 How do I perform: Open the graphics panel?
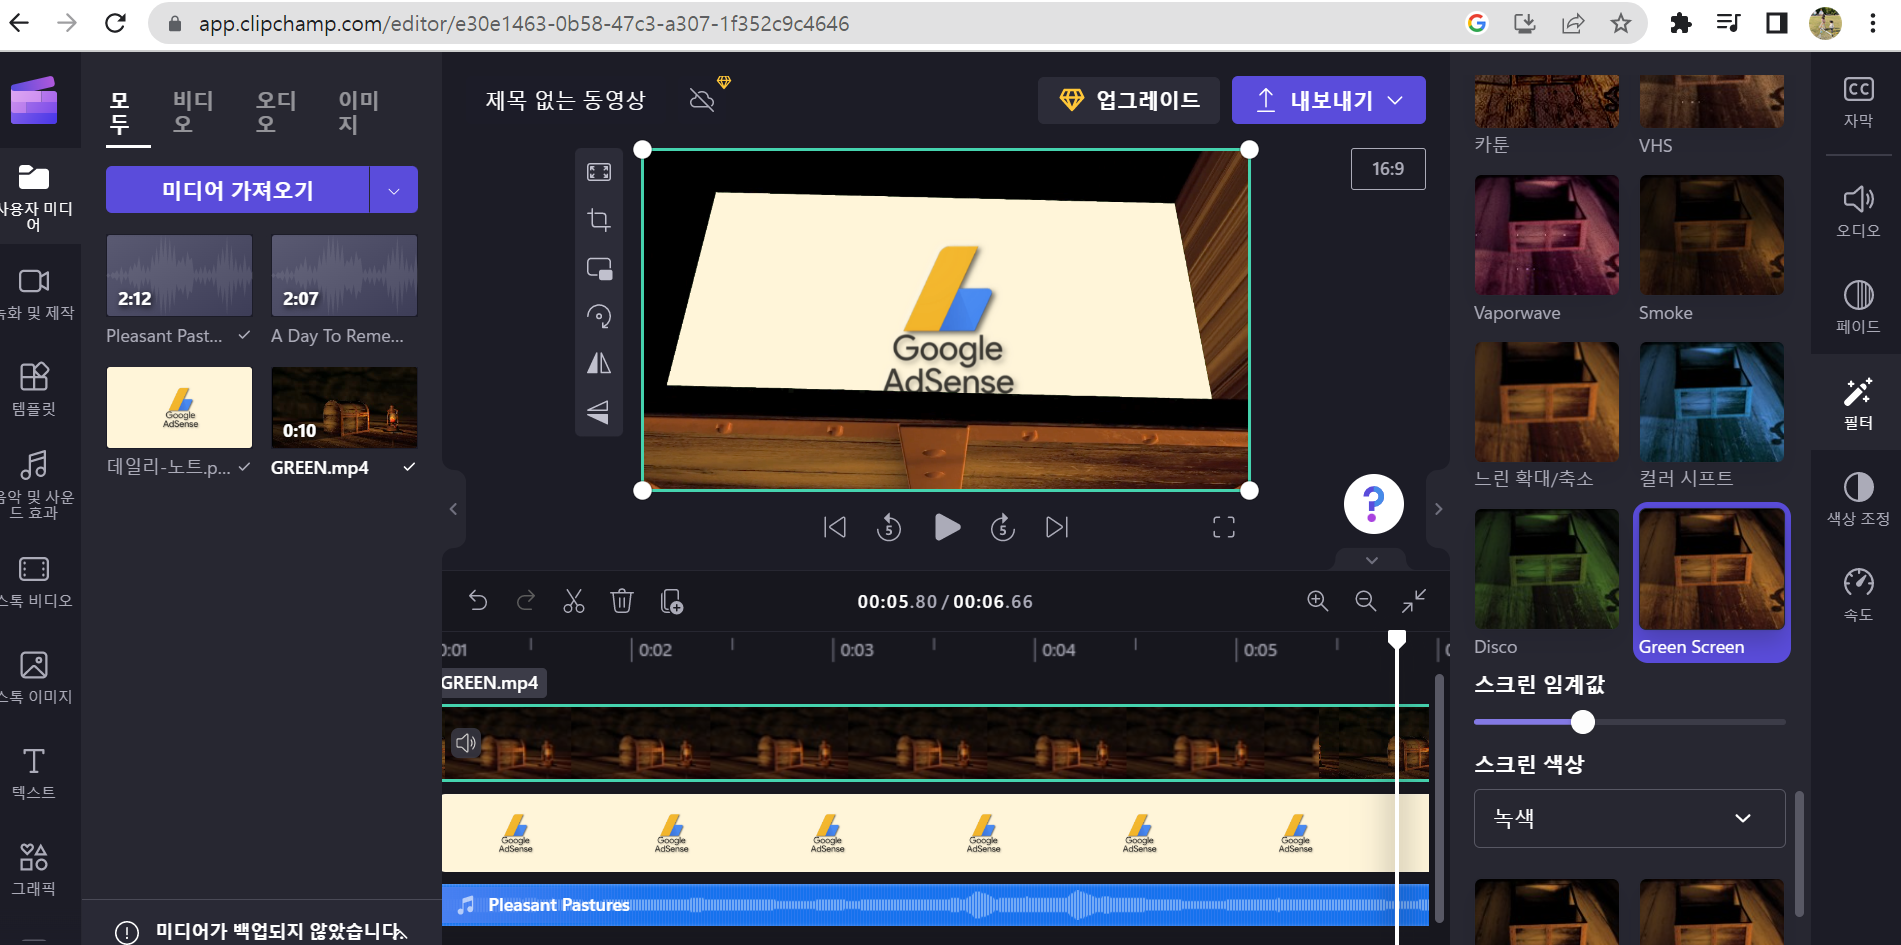pos(34,869)
